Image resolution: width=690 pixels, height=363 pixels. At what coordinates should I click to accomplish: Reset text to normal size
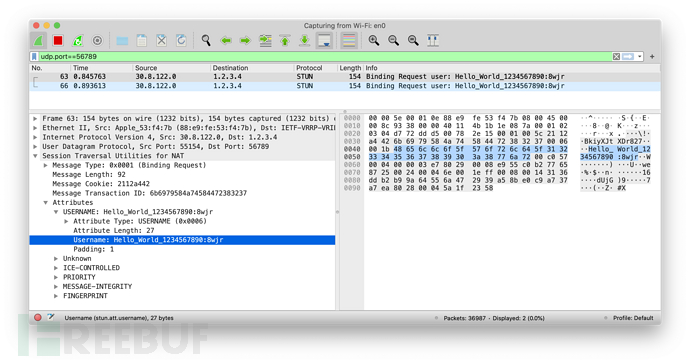tap(413, 41)
